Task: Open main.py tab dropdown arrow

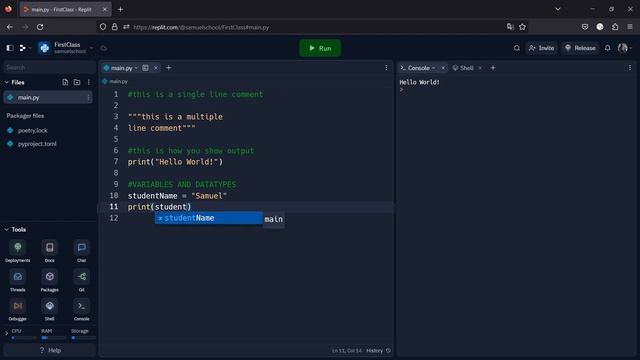Action: 136,68
